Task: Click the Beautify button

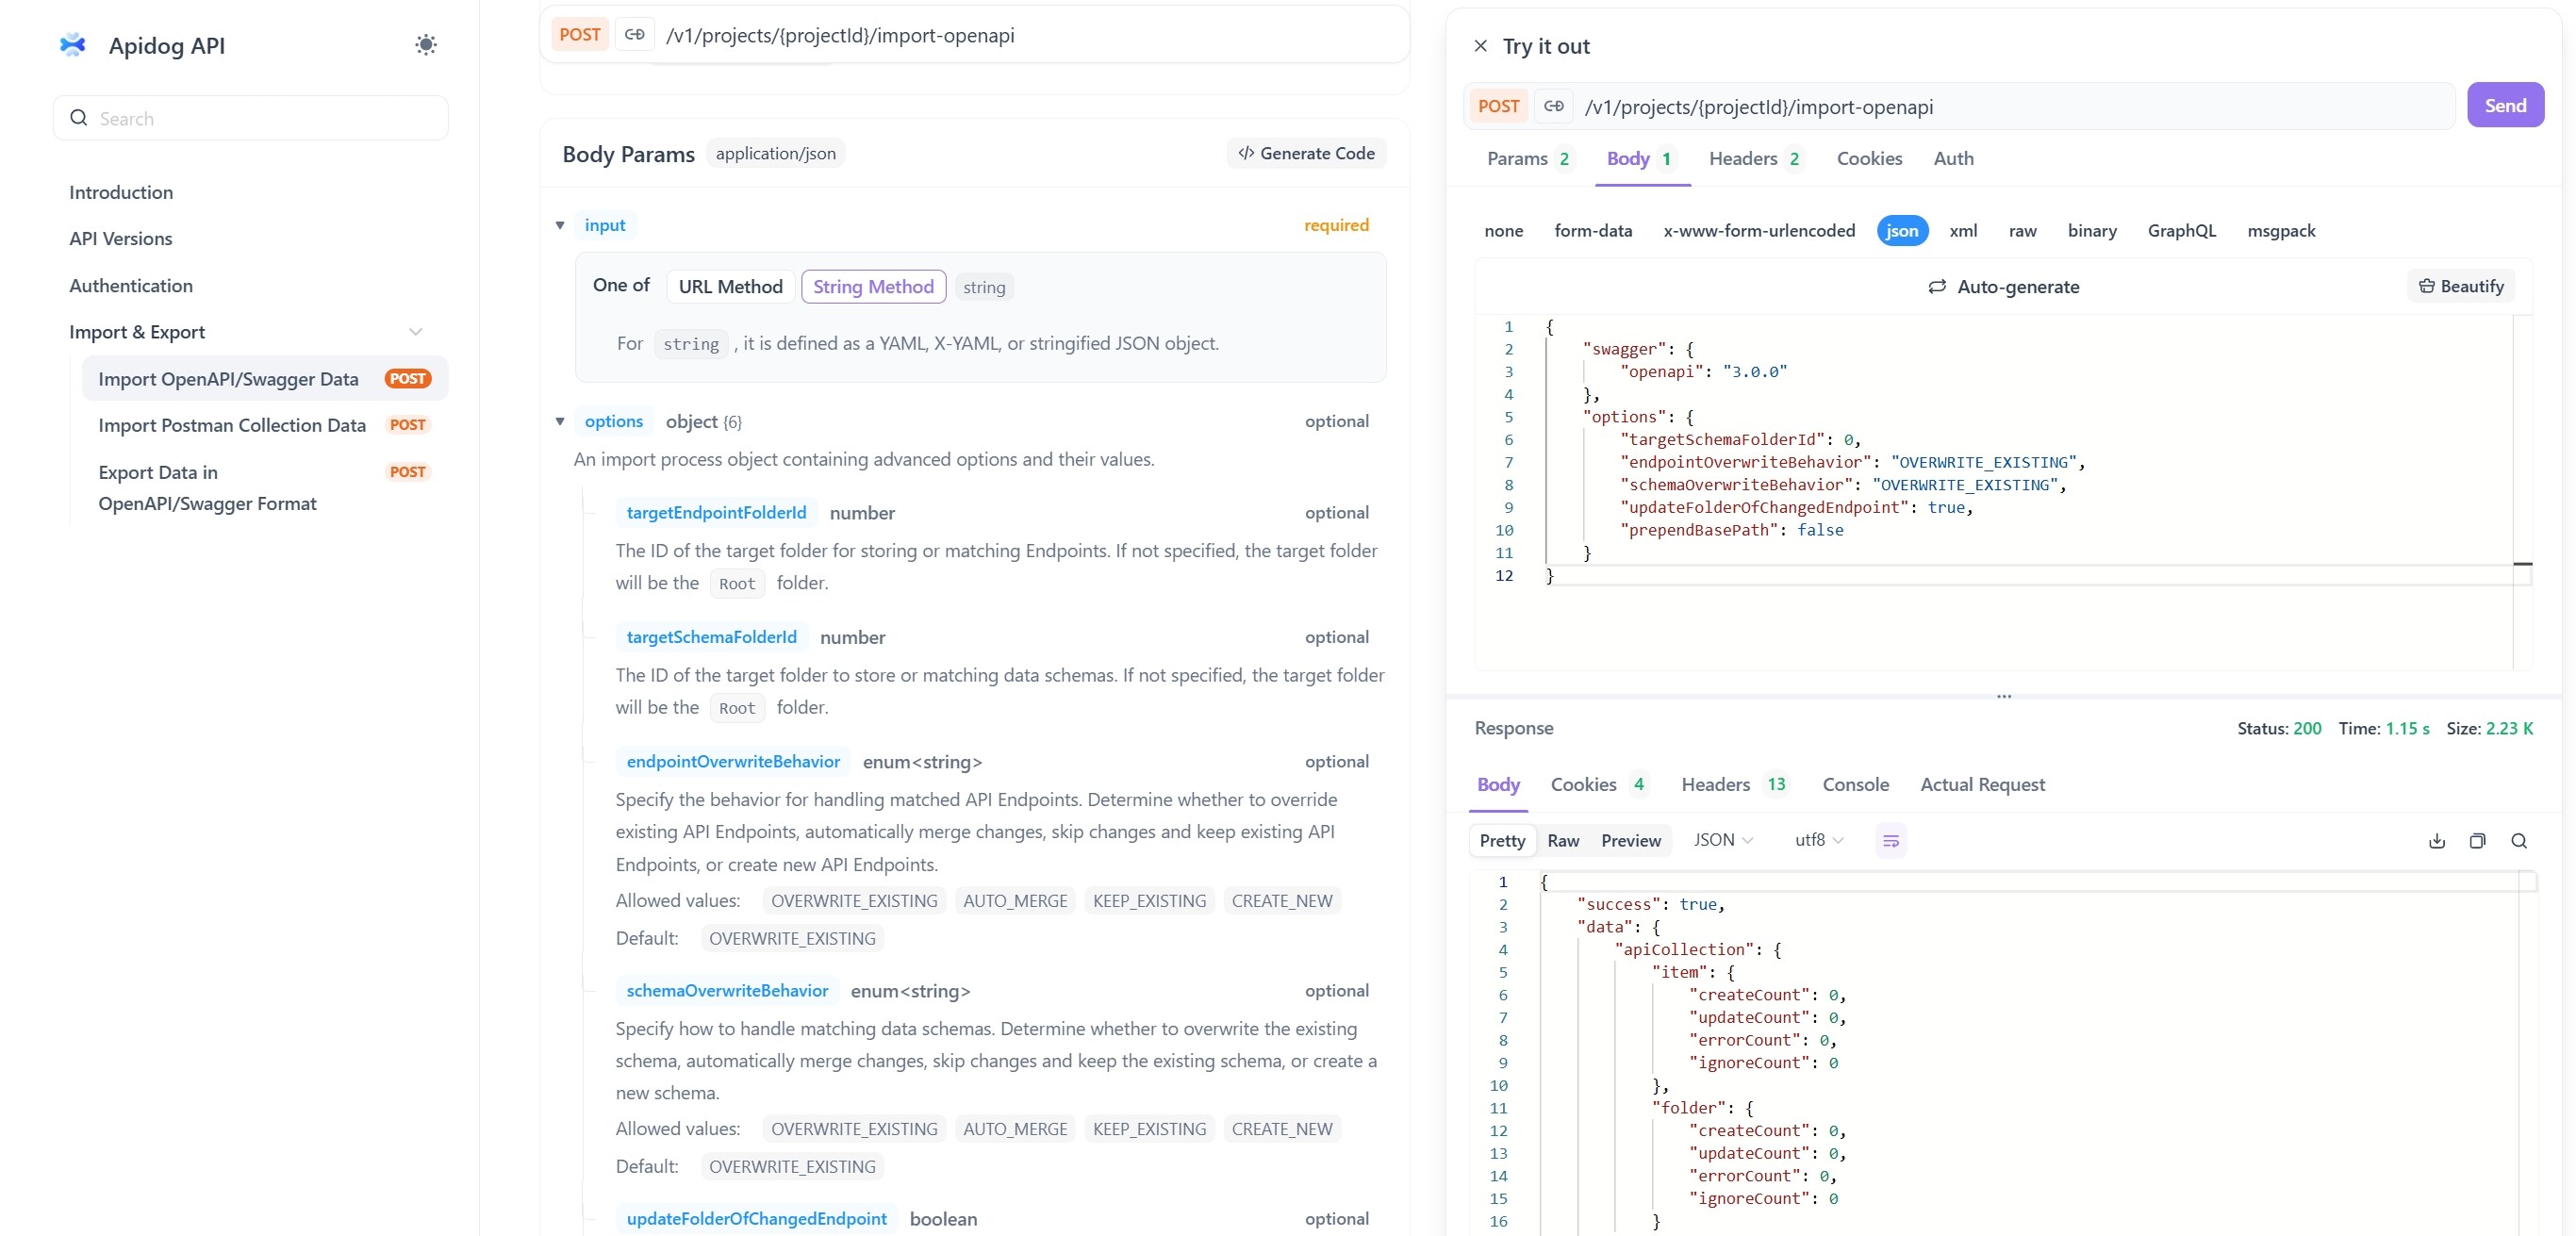Action: tap(2461, 287)
